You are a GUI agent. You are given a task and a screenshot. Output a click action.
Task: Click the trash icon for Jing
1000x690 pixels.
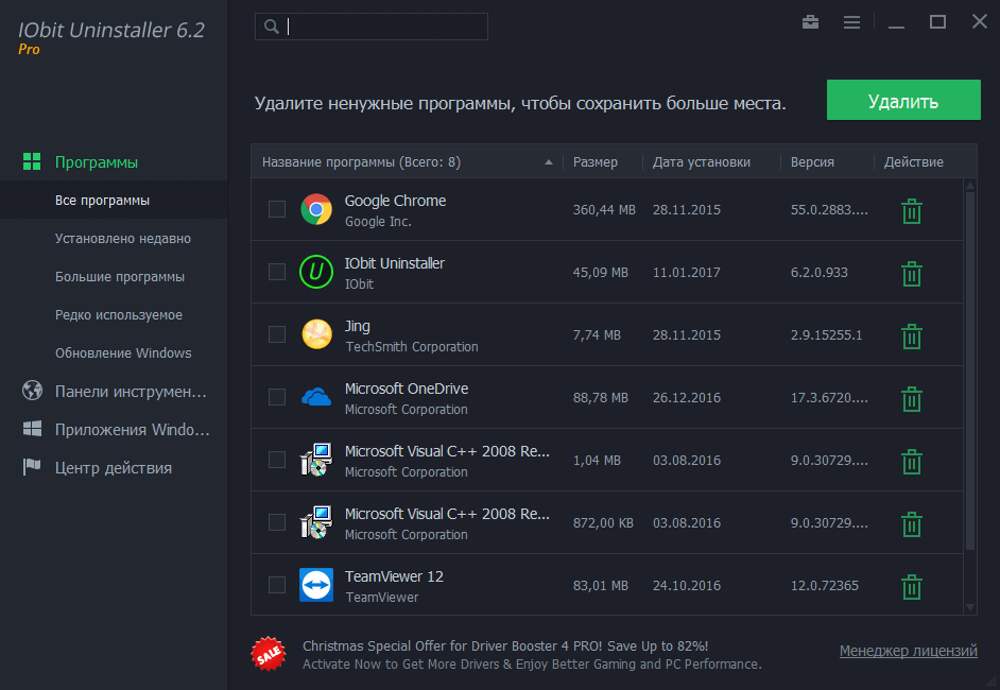(x=911, y=336)
